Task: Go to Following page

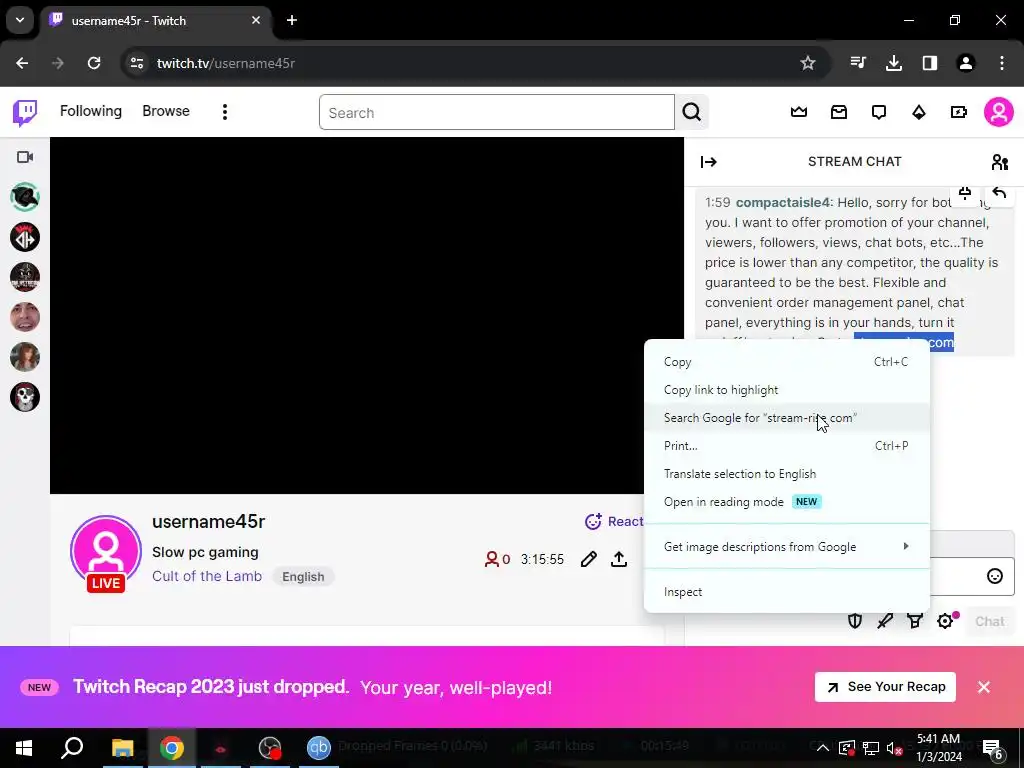Action: coord(91,111)
